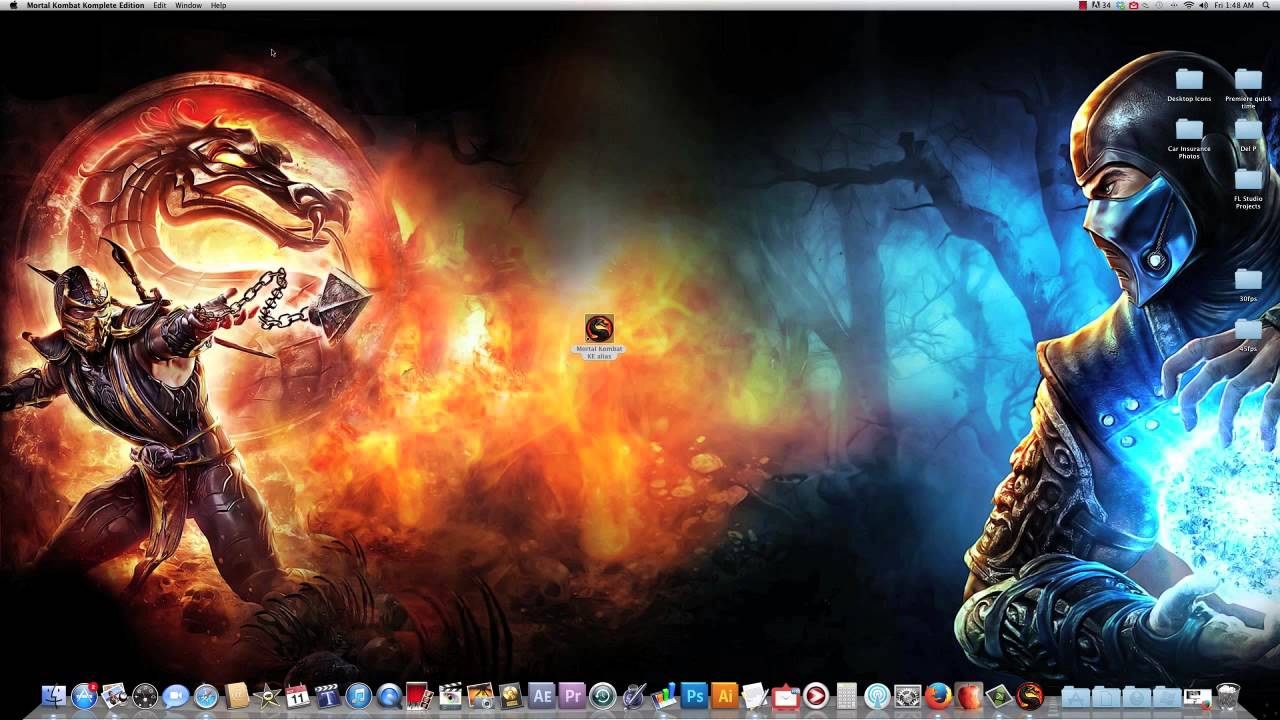Open the red apple app in Dock
The height and width of the screenshot is (720, 1280).
coord(968,696)
